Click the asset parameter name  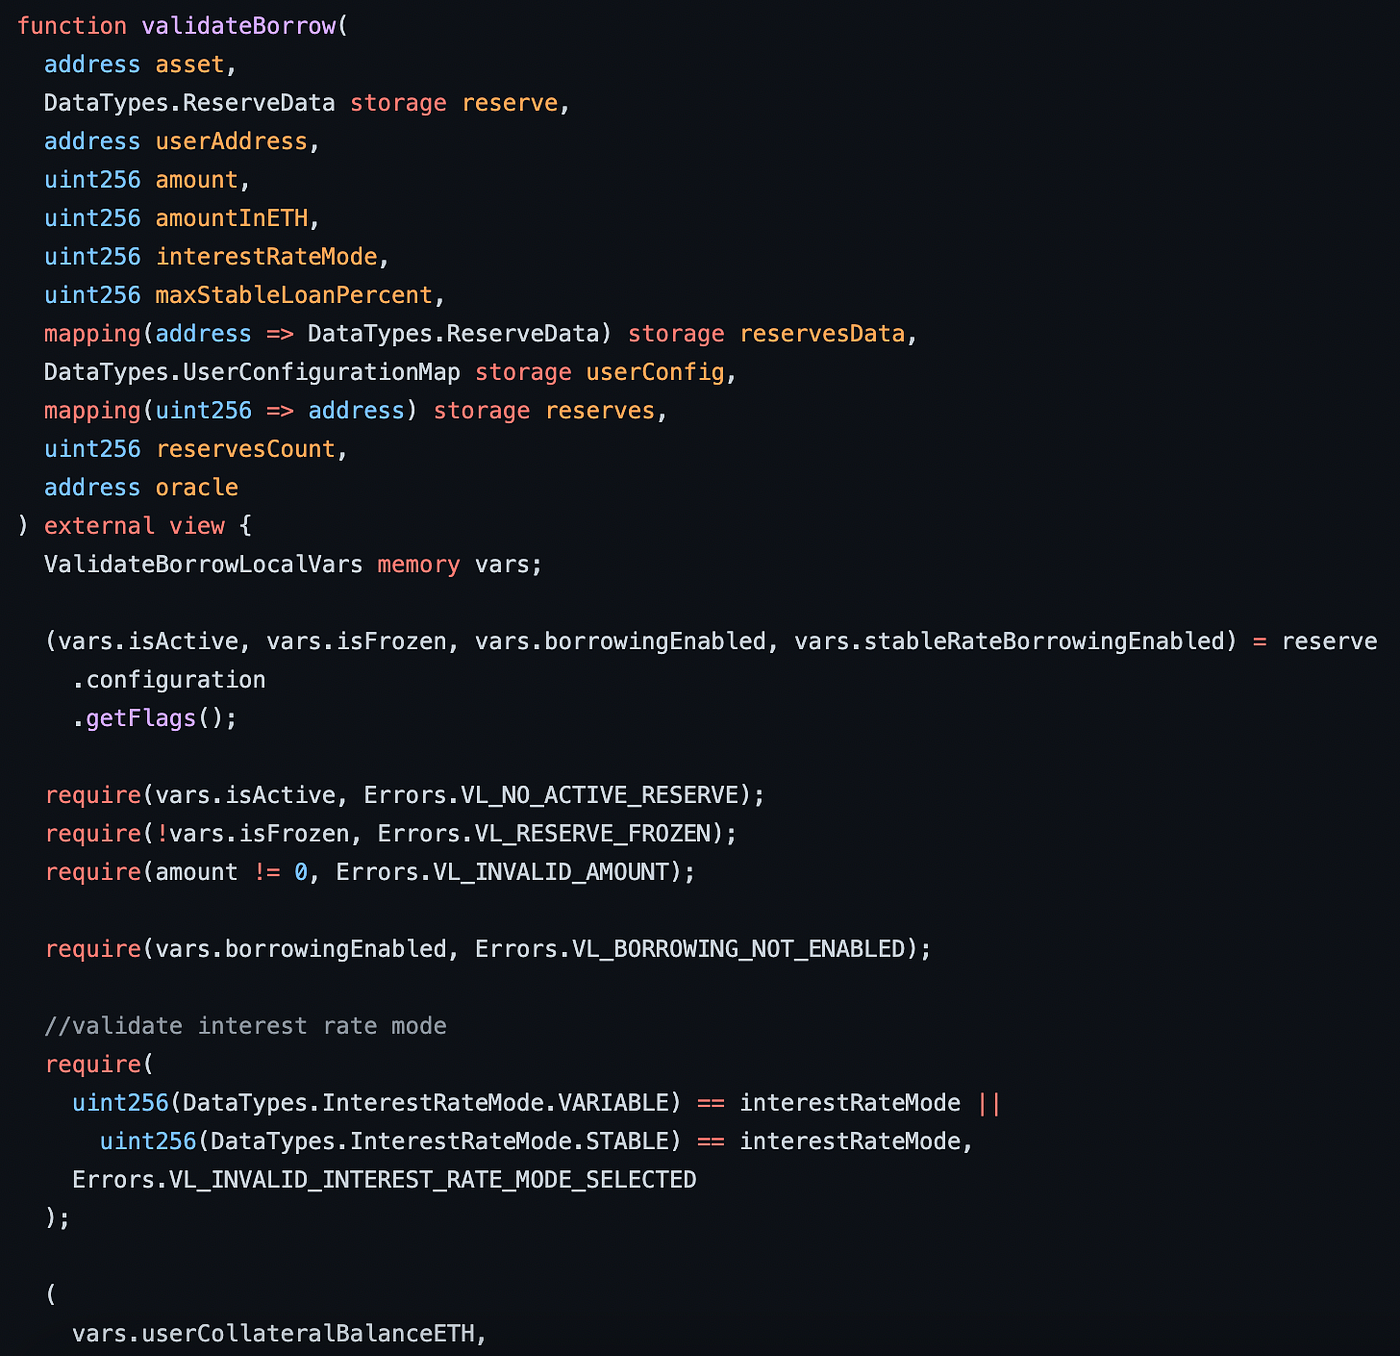pyautogui.click(x=190, y=65)
